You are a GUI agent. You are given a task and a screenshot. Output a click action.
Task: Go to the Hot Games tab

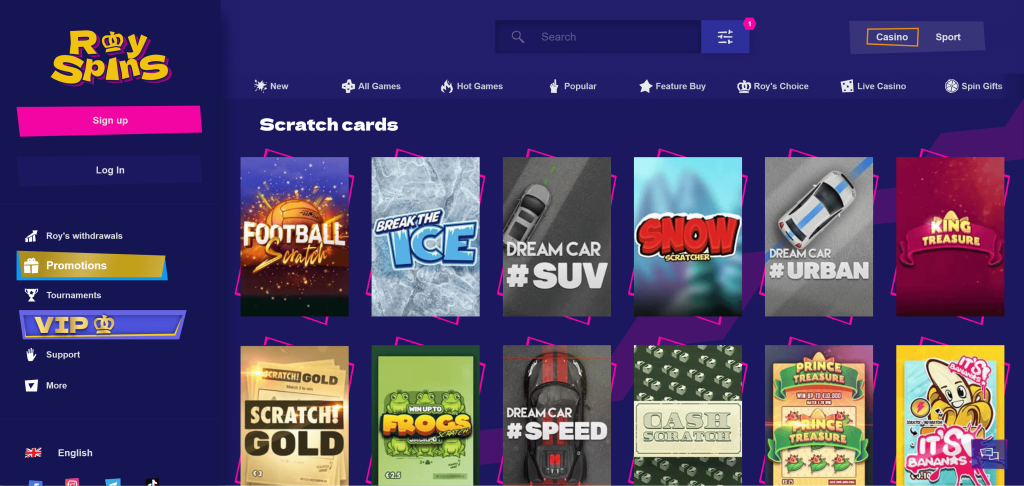tap(471, 86)
